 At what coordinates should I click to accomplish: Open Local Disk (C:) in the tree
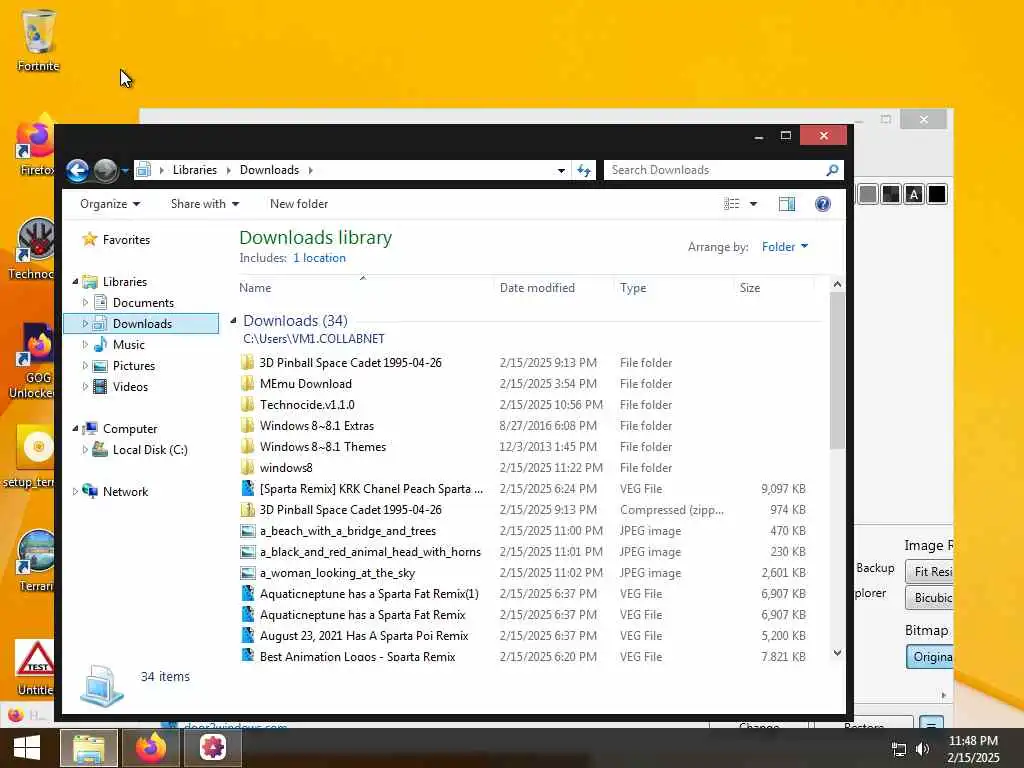150,449
